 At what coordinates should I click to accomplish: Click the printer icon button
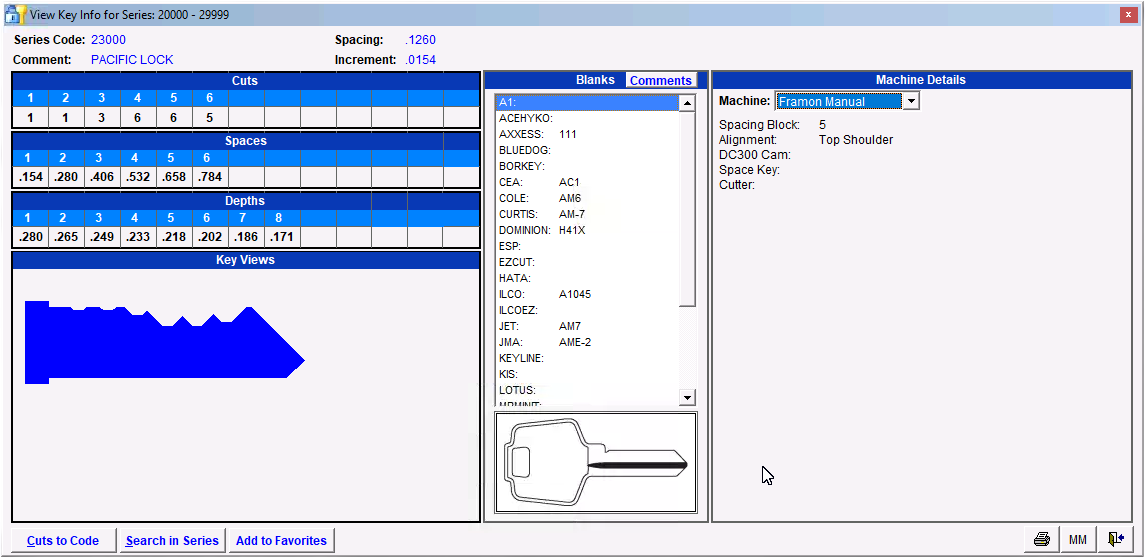[1042, 540]
